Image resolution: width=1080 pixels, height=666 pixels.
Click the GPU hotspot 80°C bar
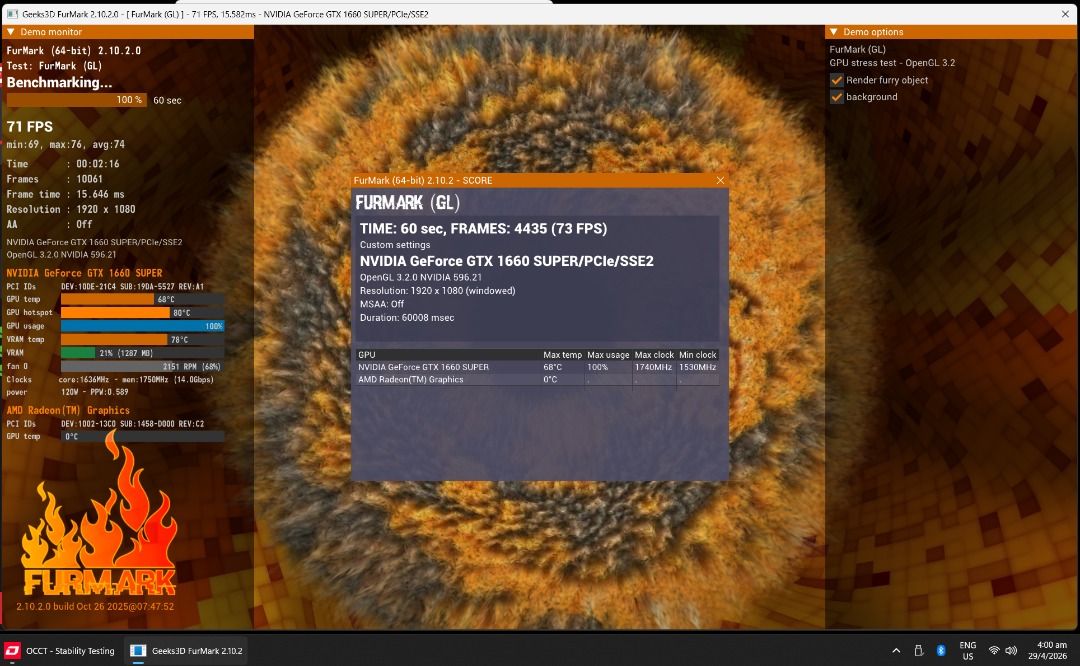[142, 313]
